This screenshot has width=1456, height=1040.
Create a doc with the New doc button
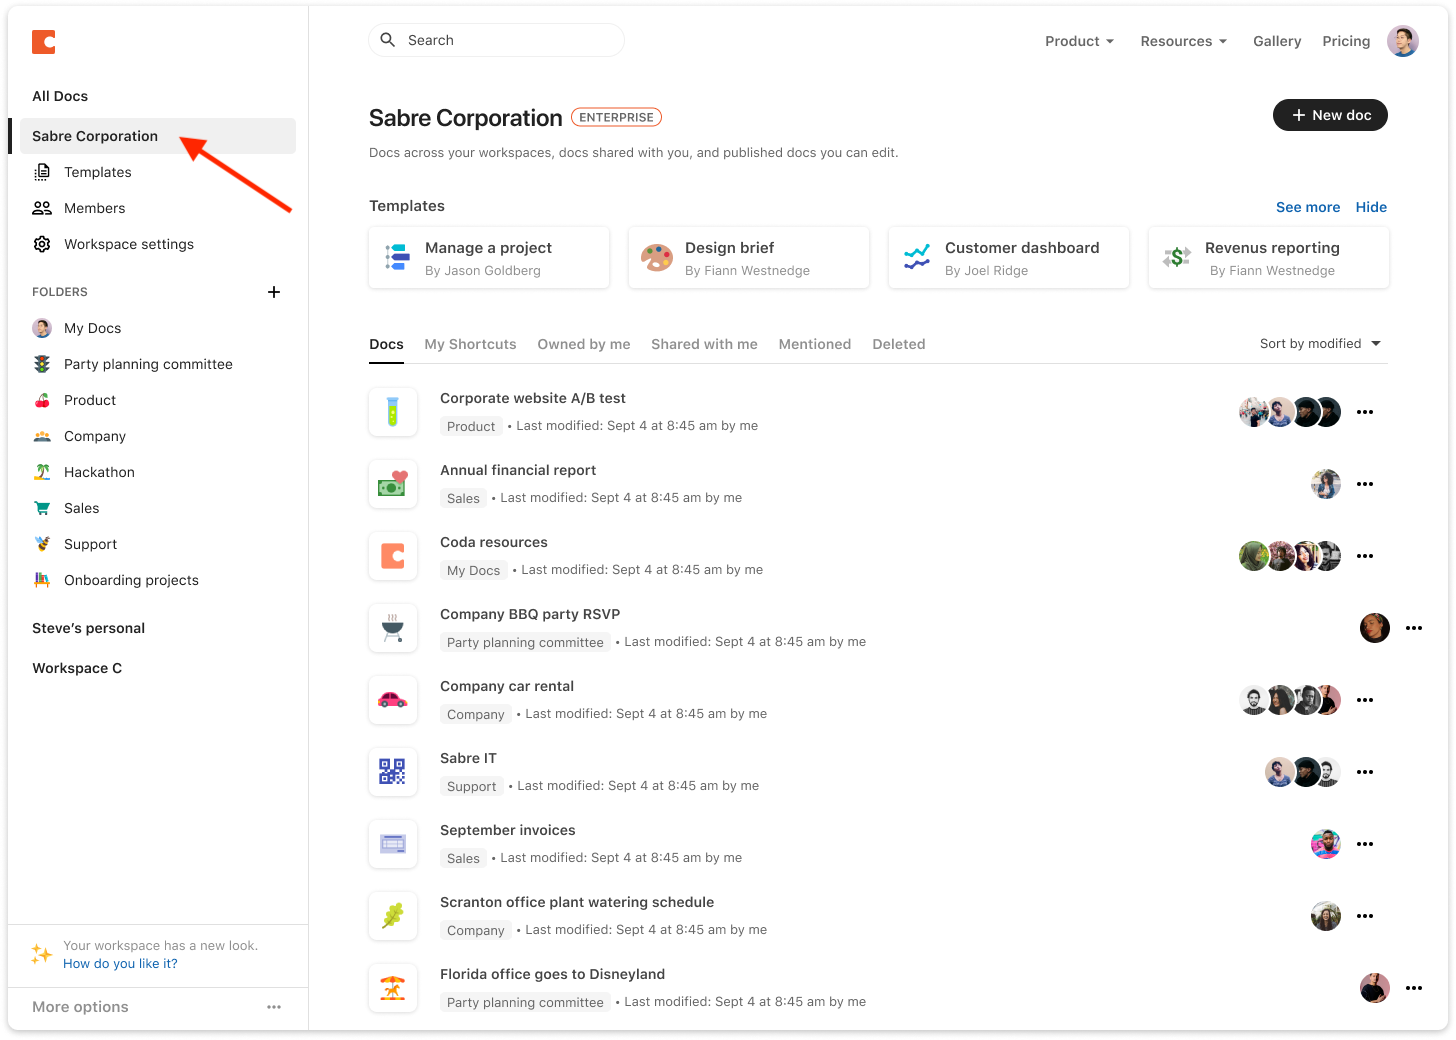tap(1330, 115)
